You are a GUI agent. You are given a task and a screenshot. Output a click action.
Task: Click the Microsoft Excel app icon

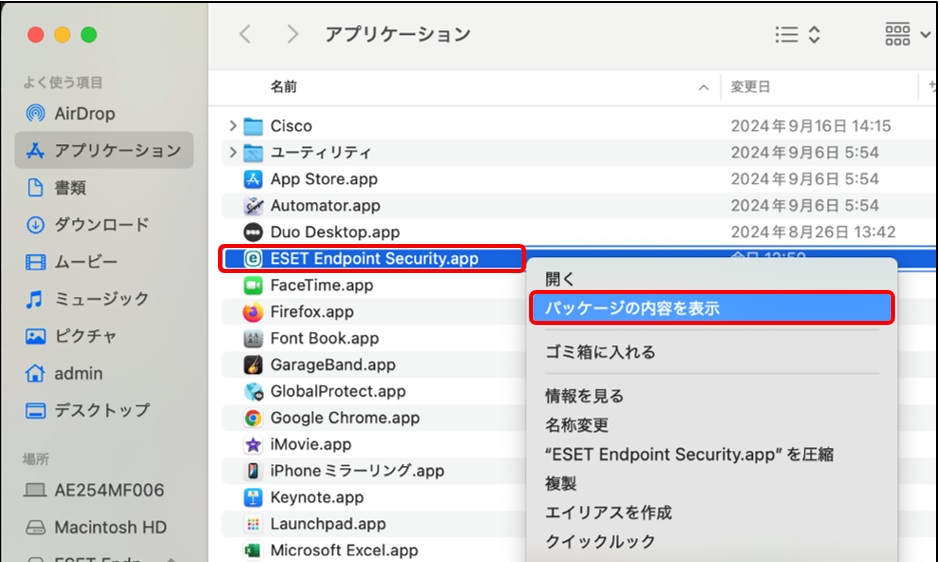253,550
